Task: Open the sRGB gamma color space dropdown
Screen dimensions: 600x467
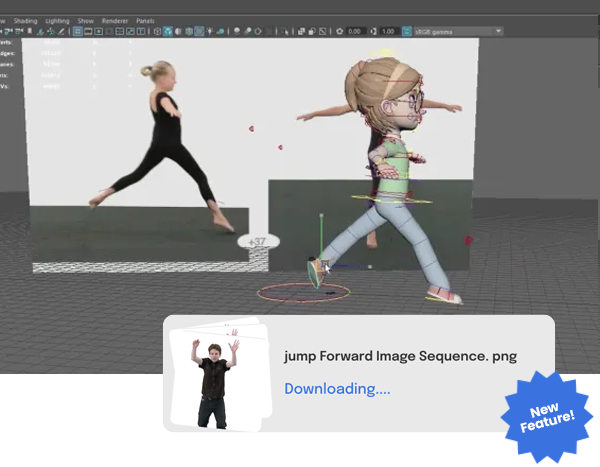Action: tap(458, 31)
